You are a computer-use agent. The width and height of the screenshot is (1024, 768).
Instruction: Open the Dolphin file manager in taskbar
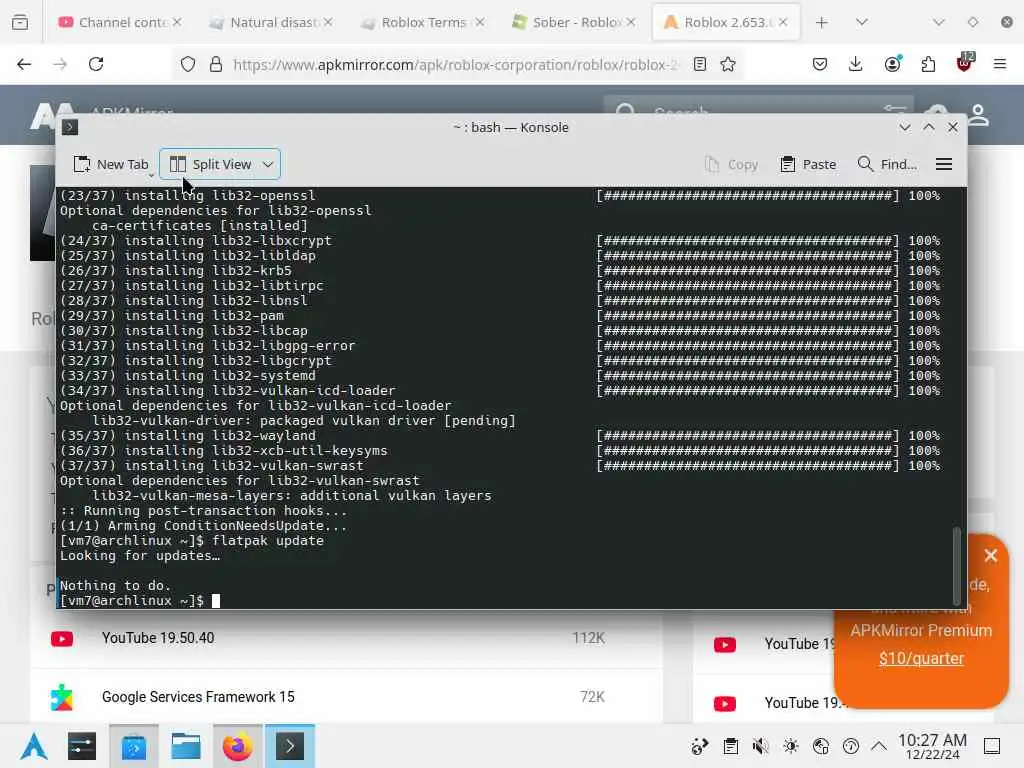pyautogui.click(x=185, y=746)
